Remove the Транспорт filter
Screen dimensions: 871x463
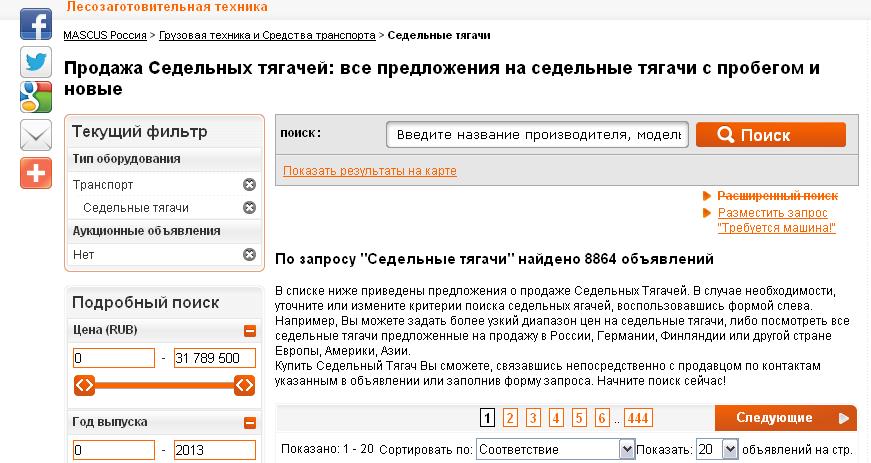(x=249, y=184)
